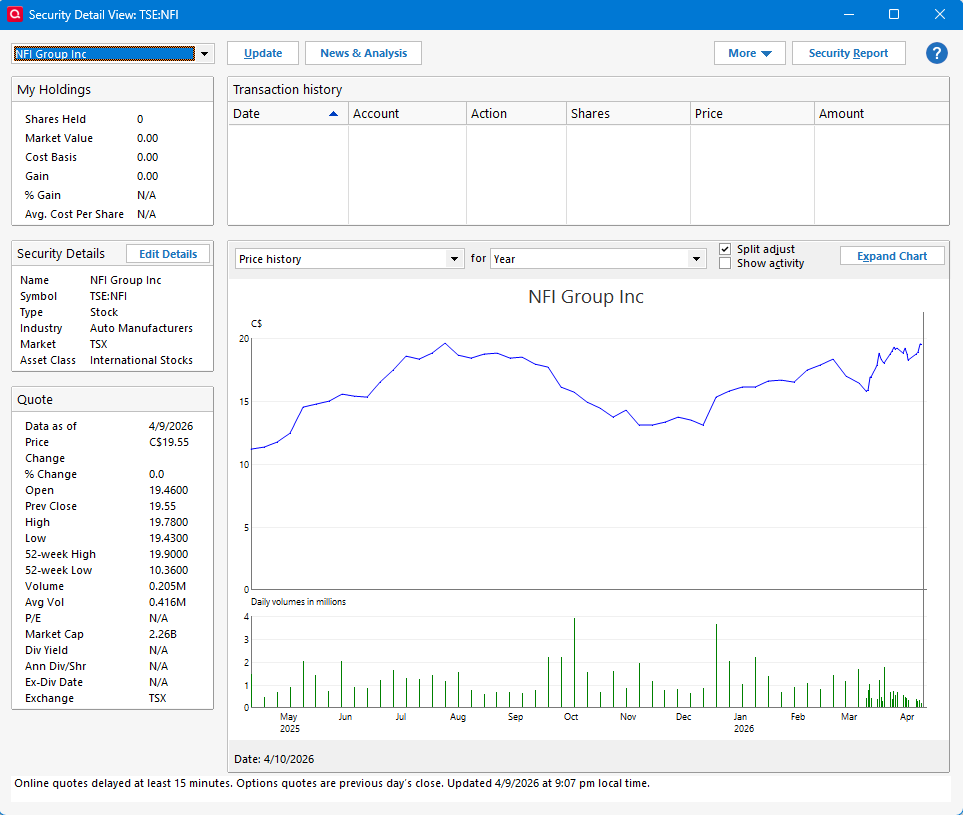Click the Date column sort arrow
This screenshot has height=815, width=963.
[333, 114]
